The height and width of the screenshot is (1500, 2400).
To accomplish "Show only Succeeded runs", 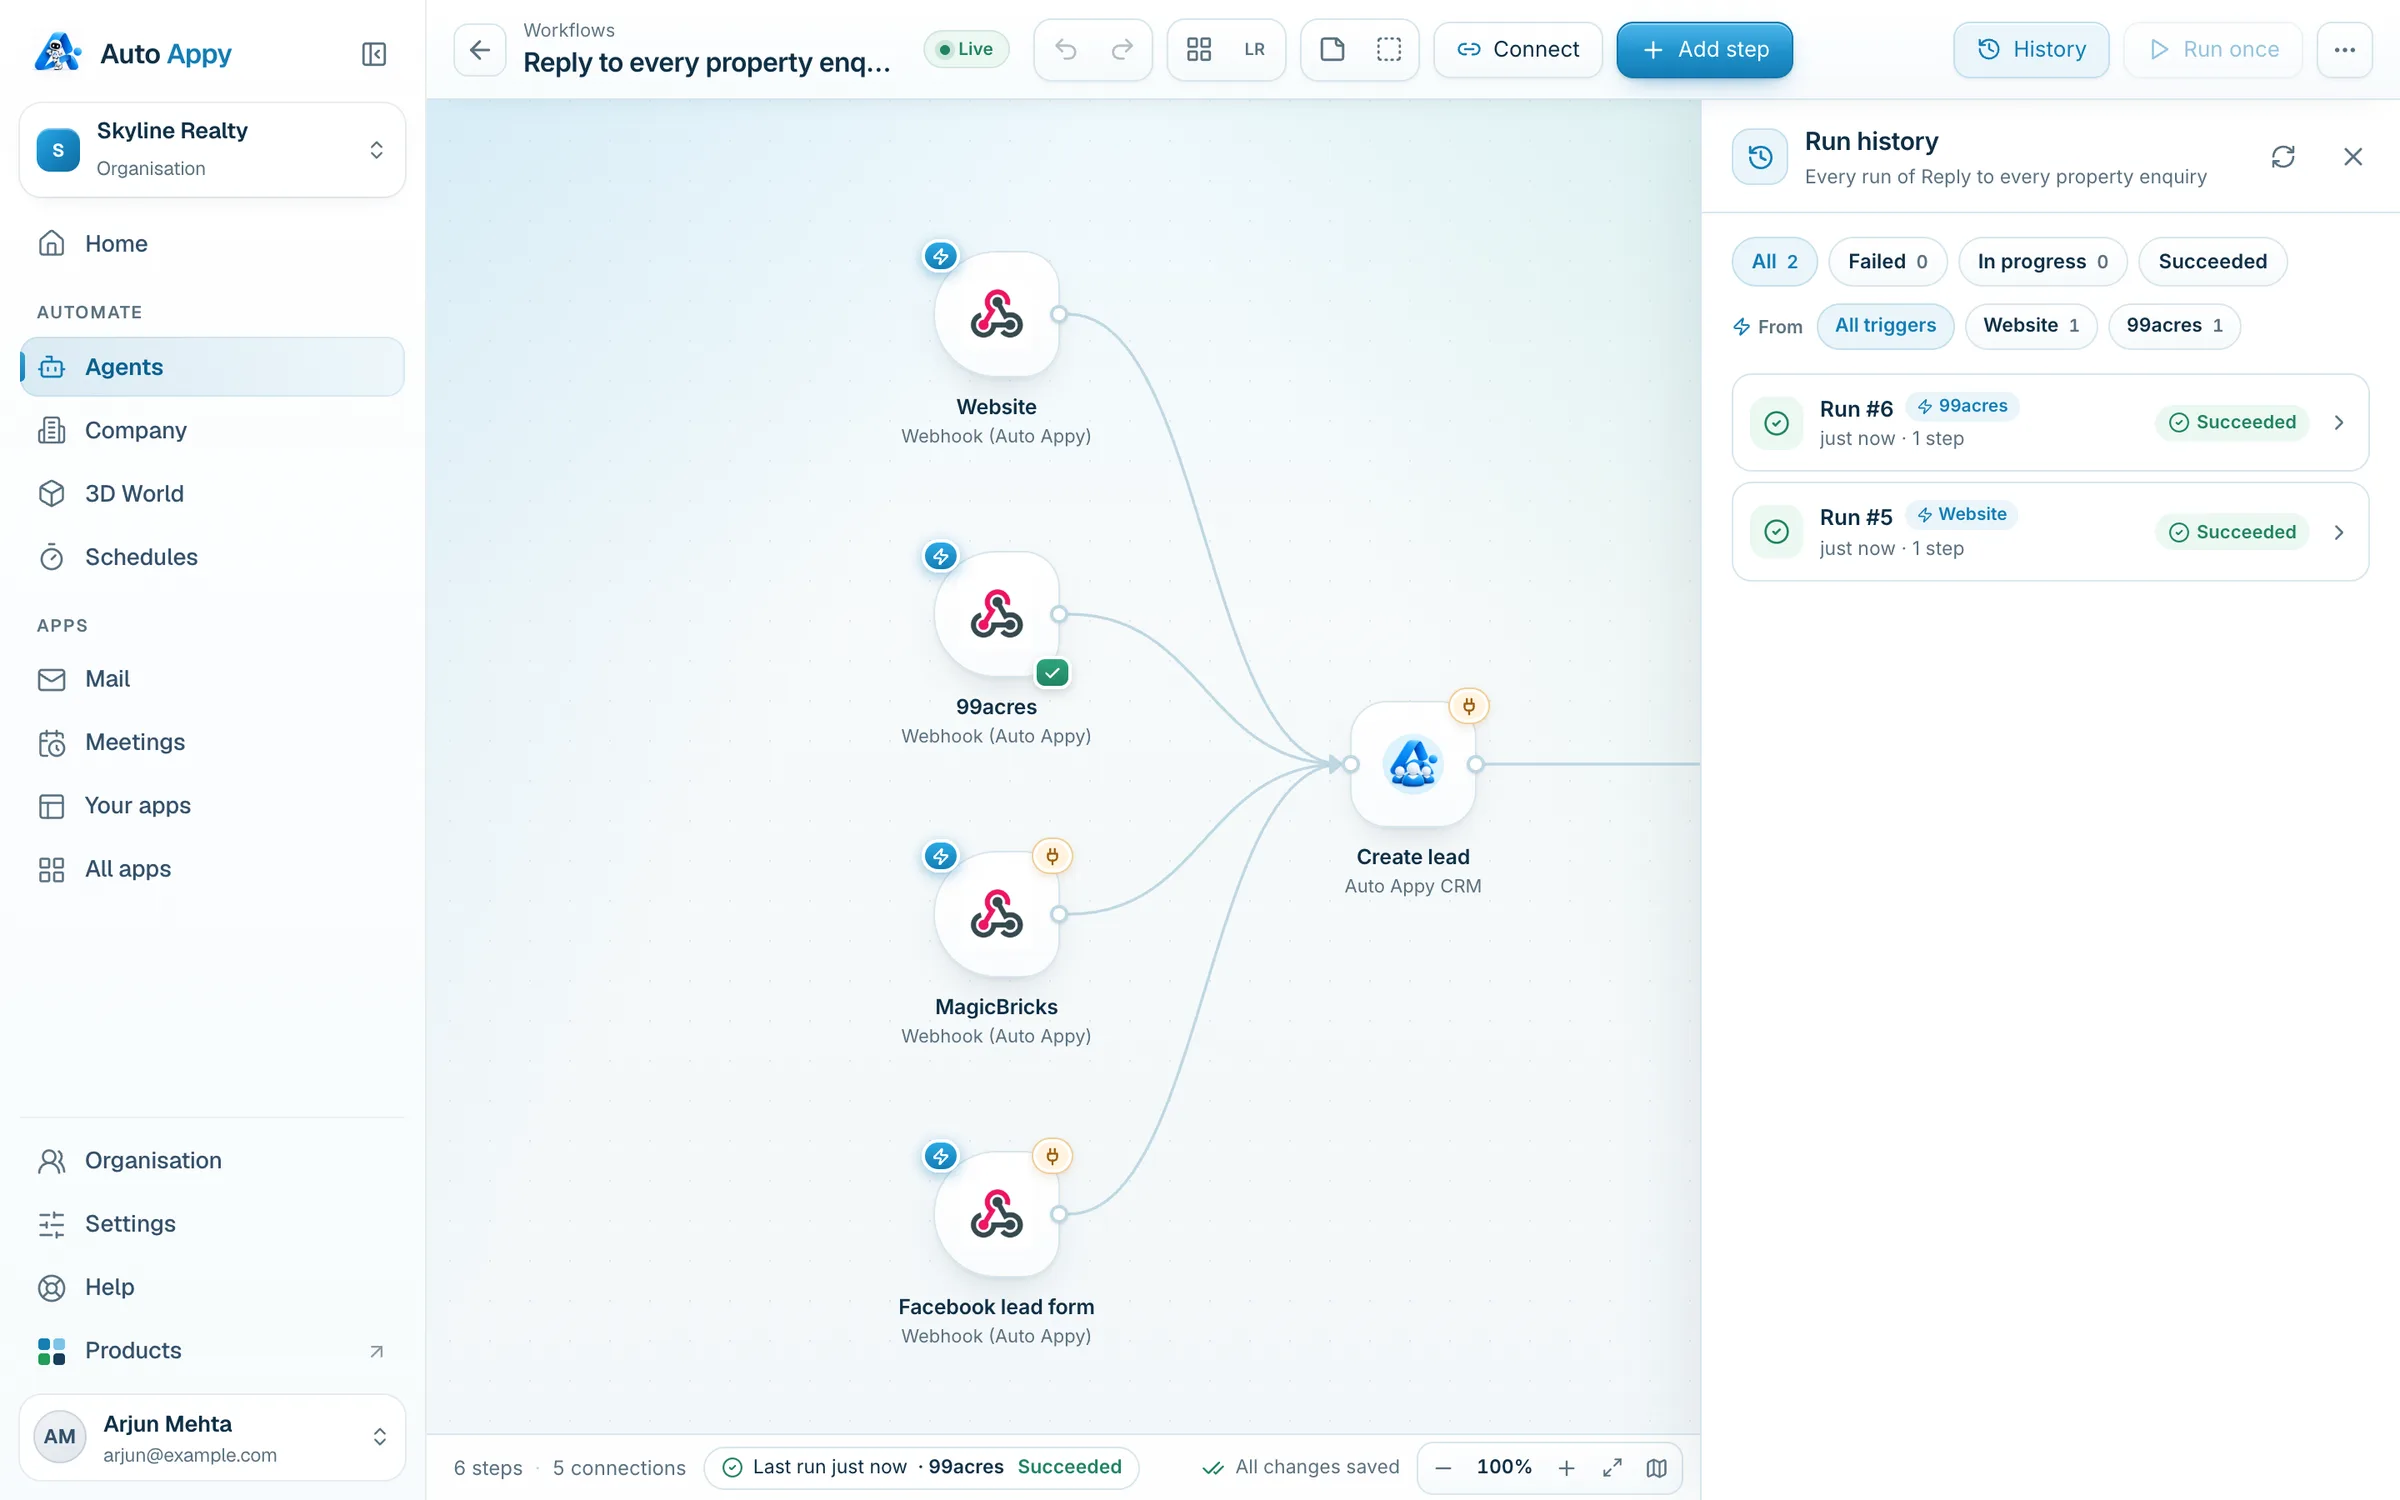I will 2212,261.
